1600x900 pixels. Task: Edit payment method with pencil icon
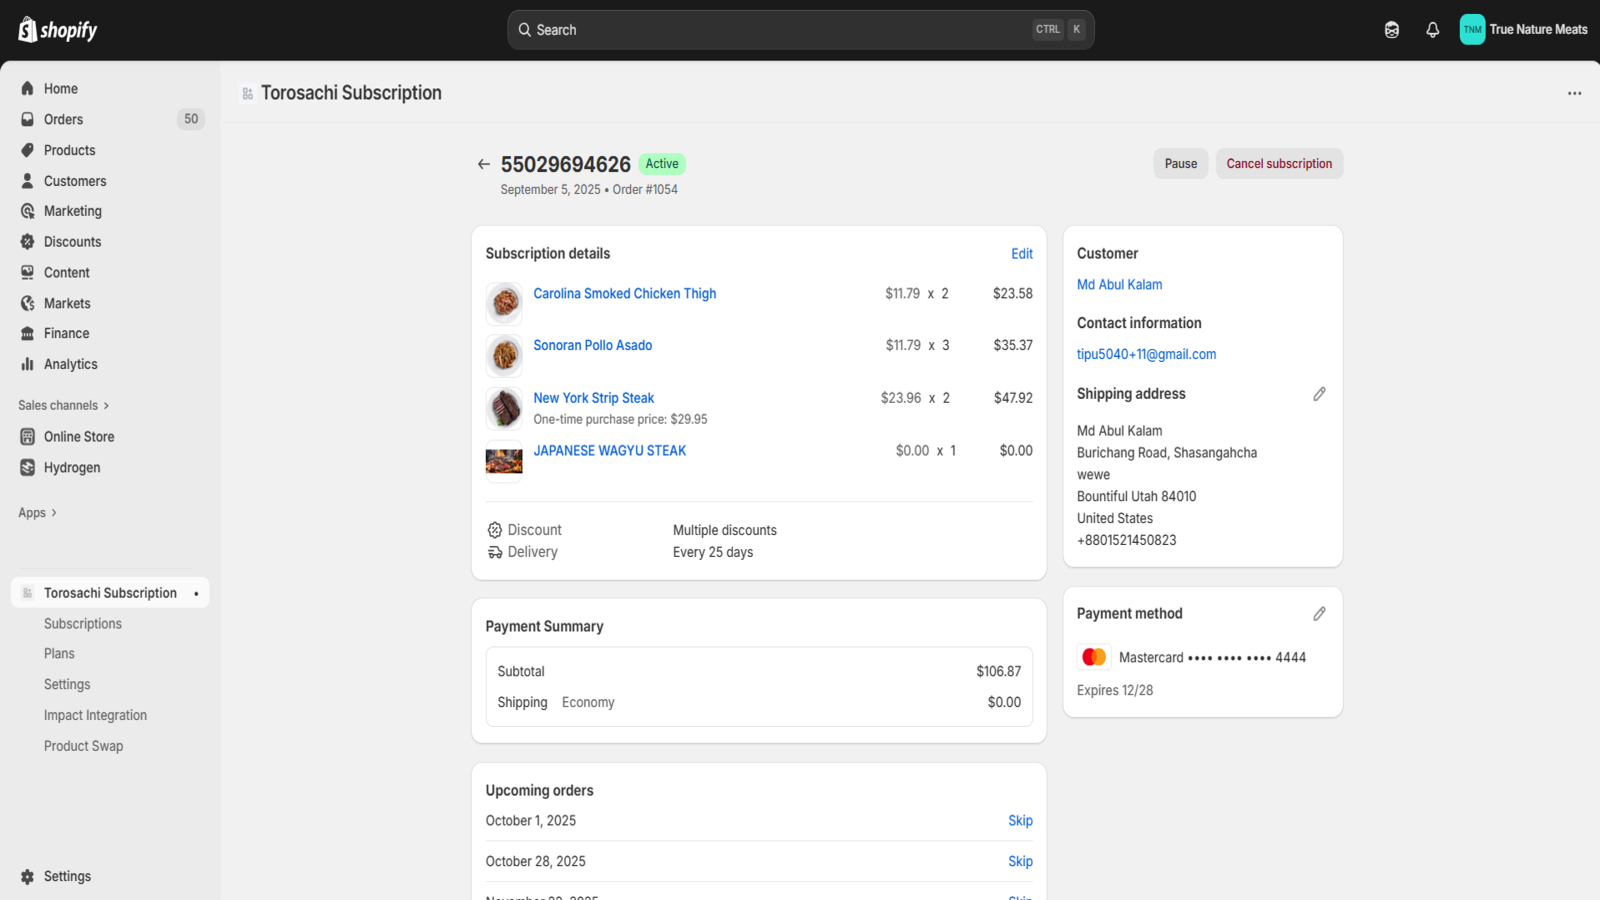click(1320, 614)
